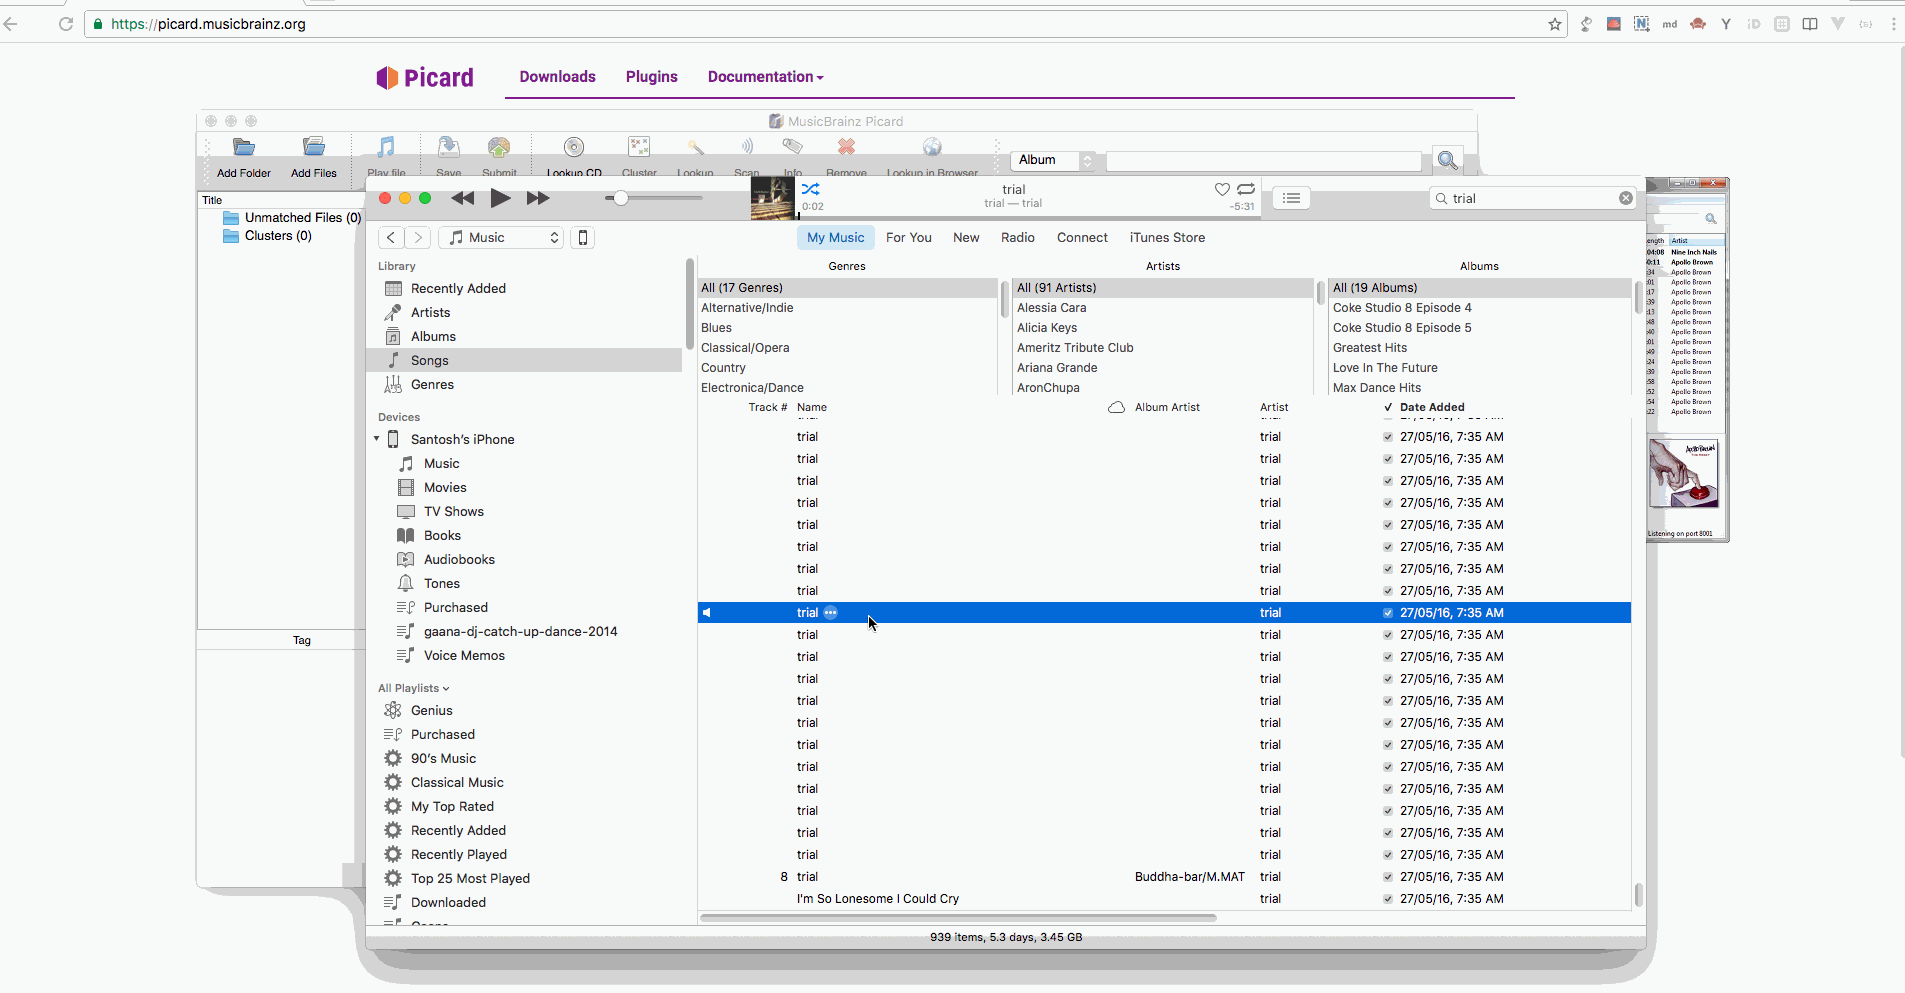Viewport: 1905px width, 993px height.
Task: Click the browser back arrow
Action: [11, 24]
